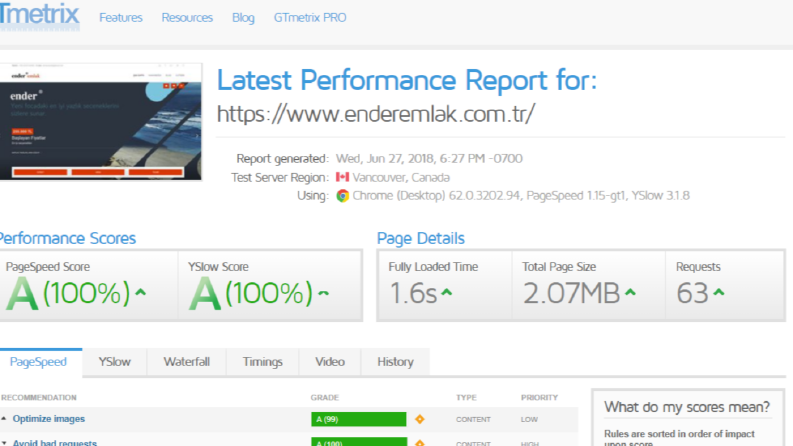
Task: Select the Timings tab
Action: (262, 362)
